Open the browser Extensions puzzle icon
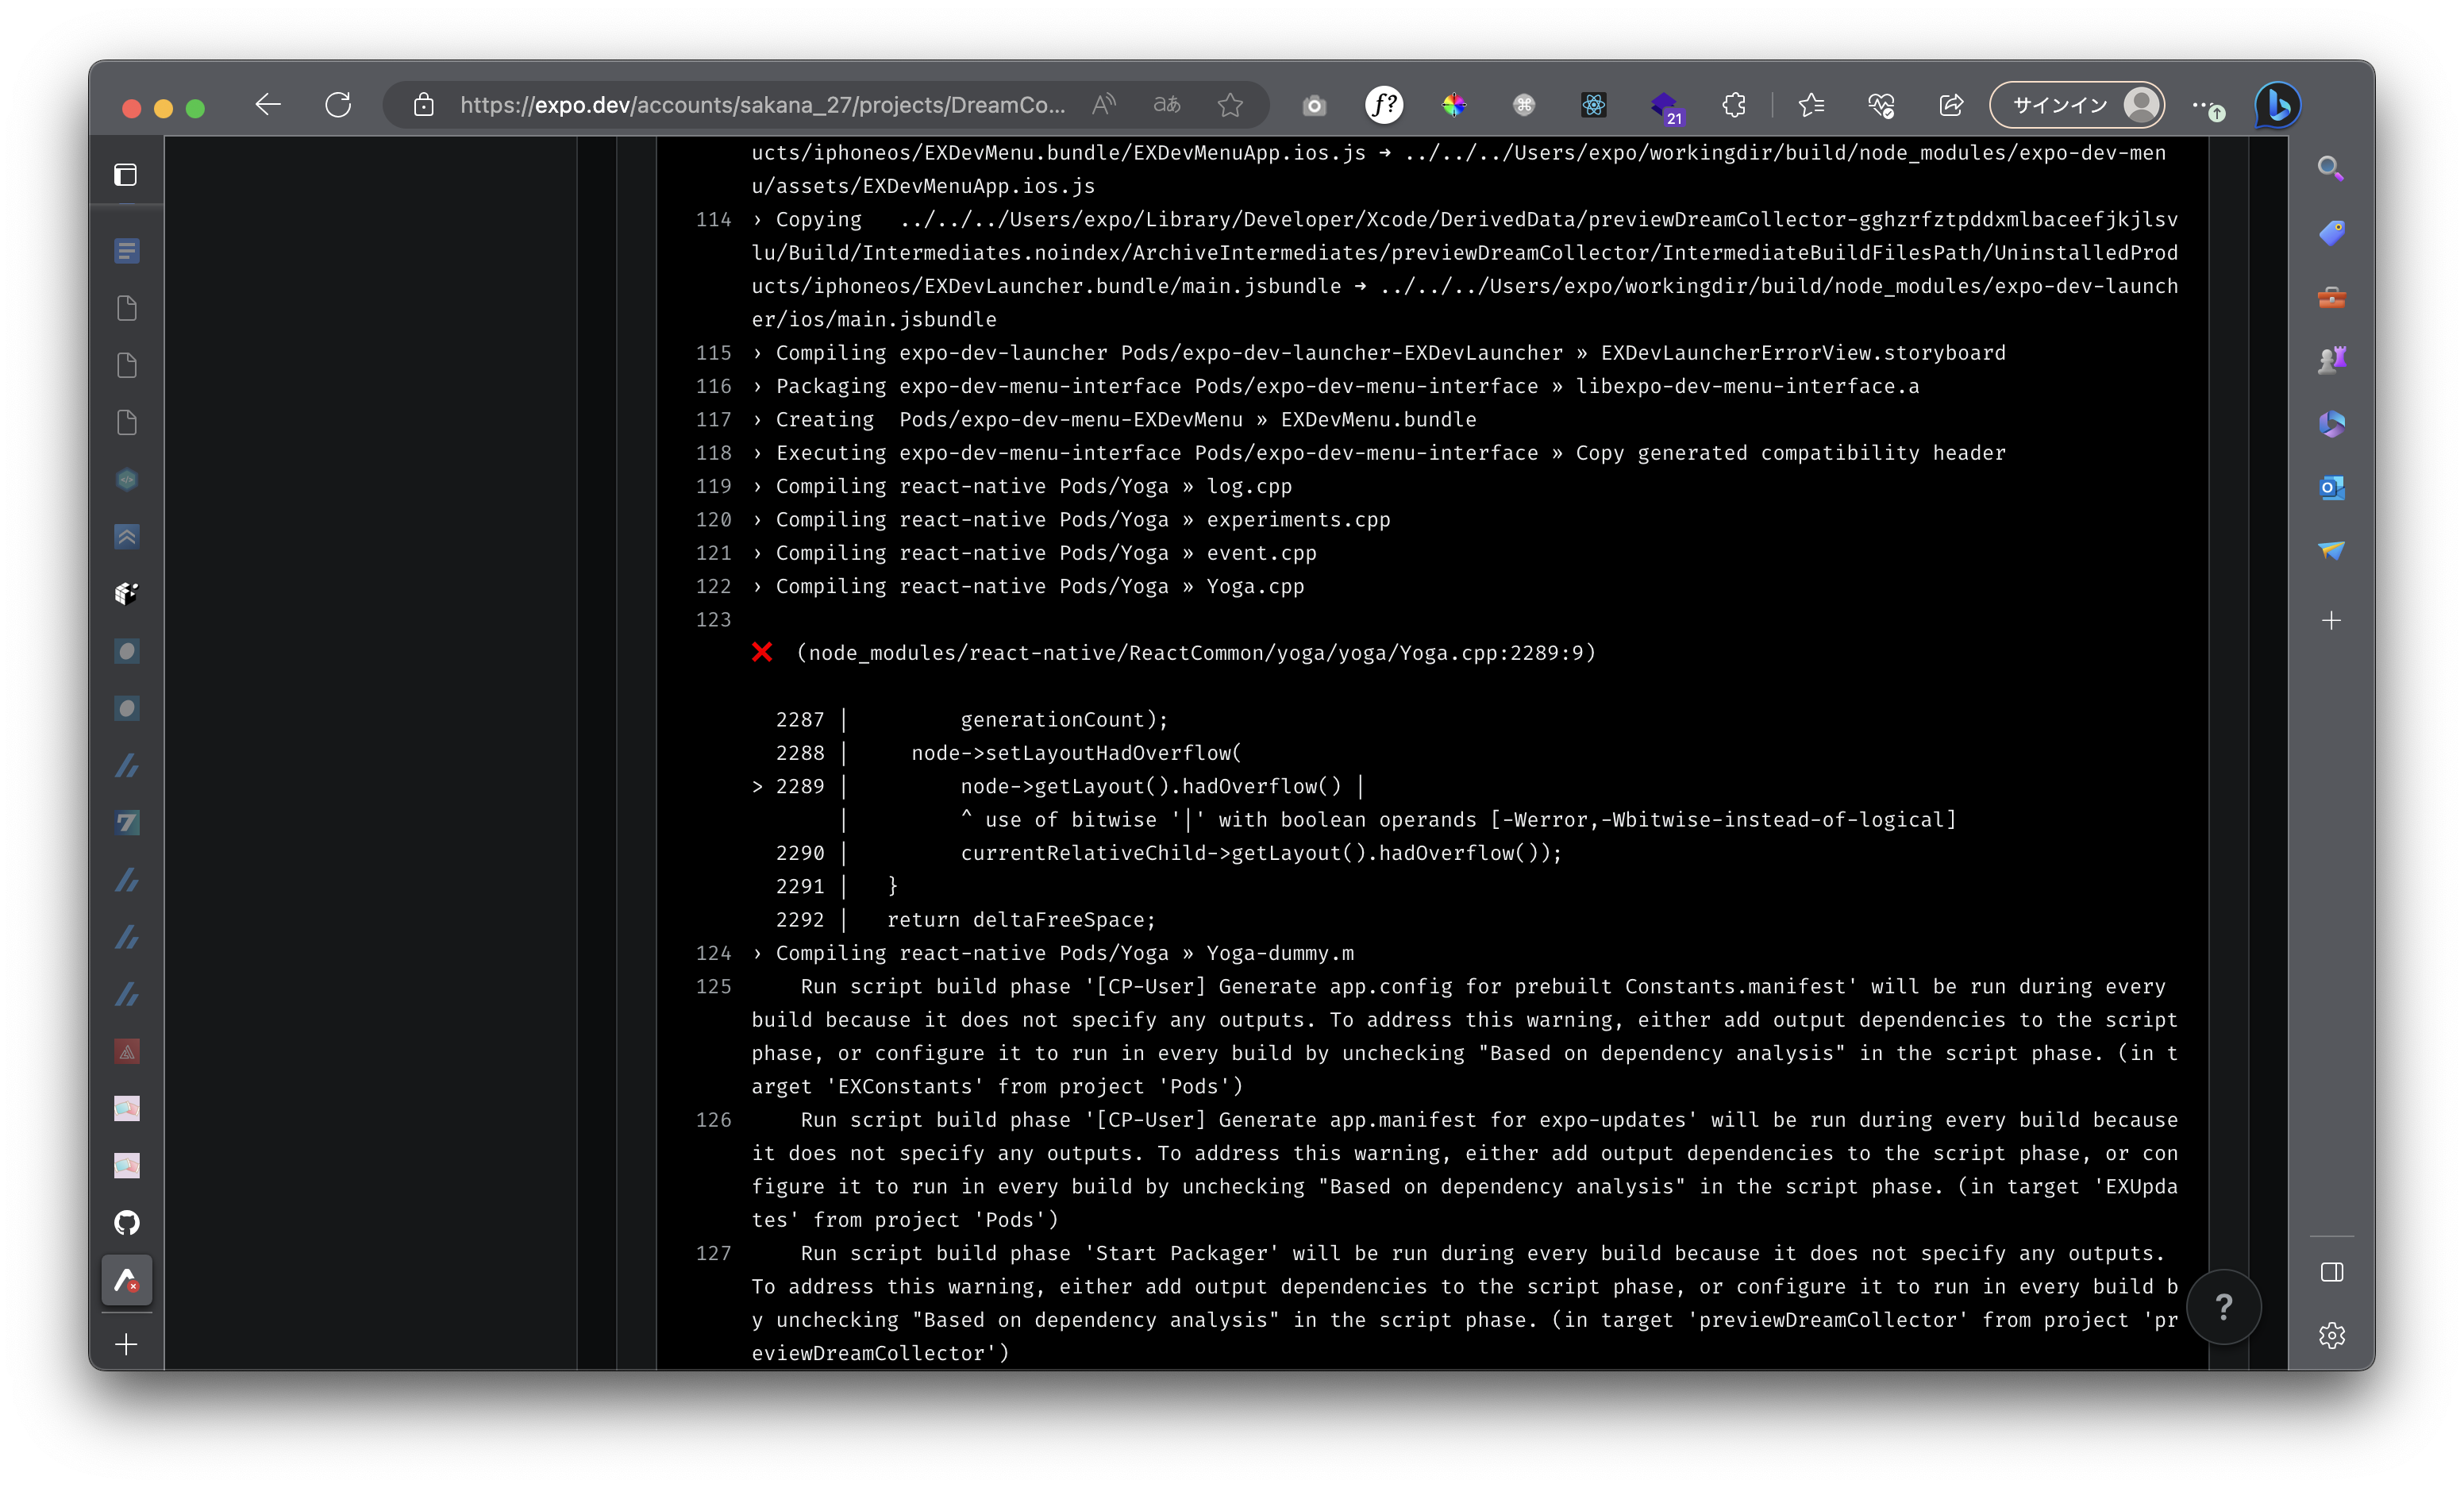The image size is (2464, 1488). tap(1734, 105)
